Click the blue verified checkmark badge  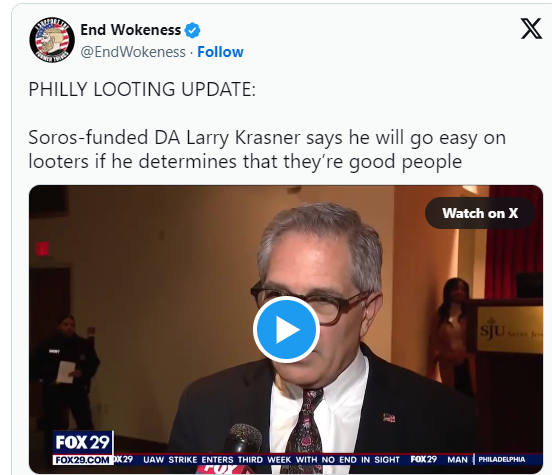click(x=192, y=30)
